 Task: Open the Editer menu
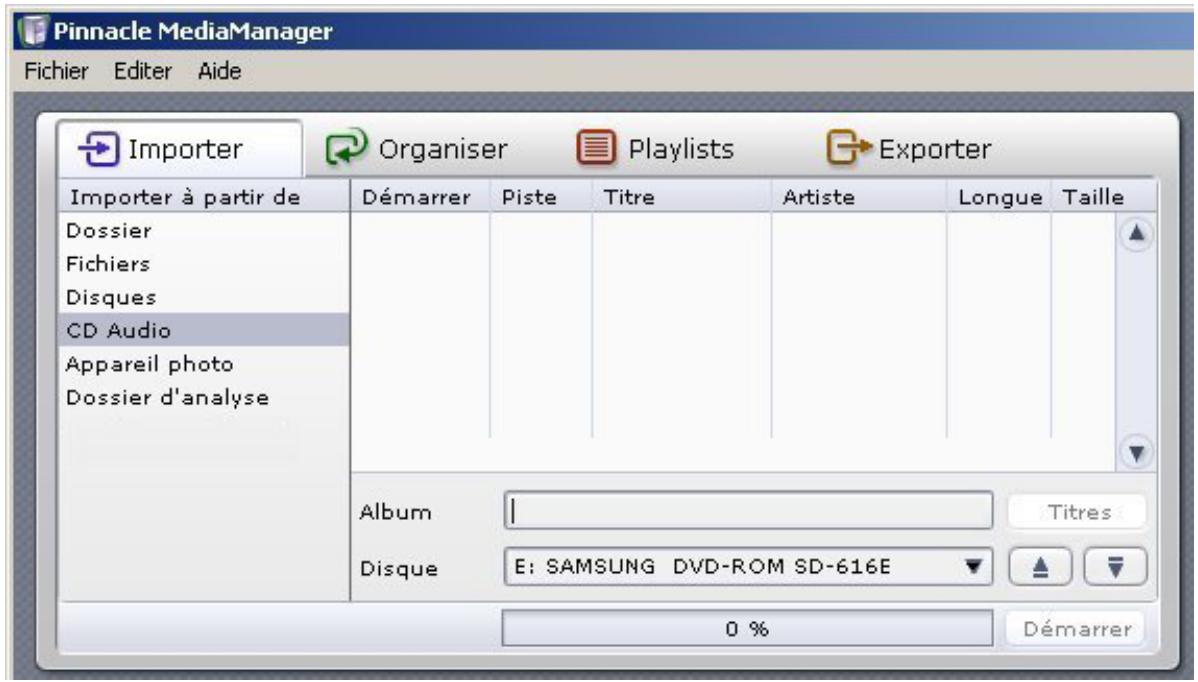(x=142, y=71)
